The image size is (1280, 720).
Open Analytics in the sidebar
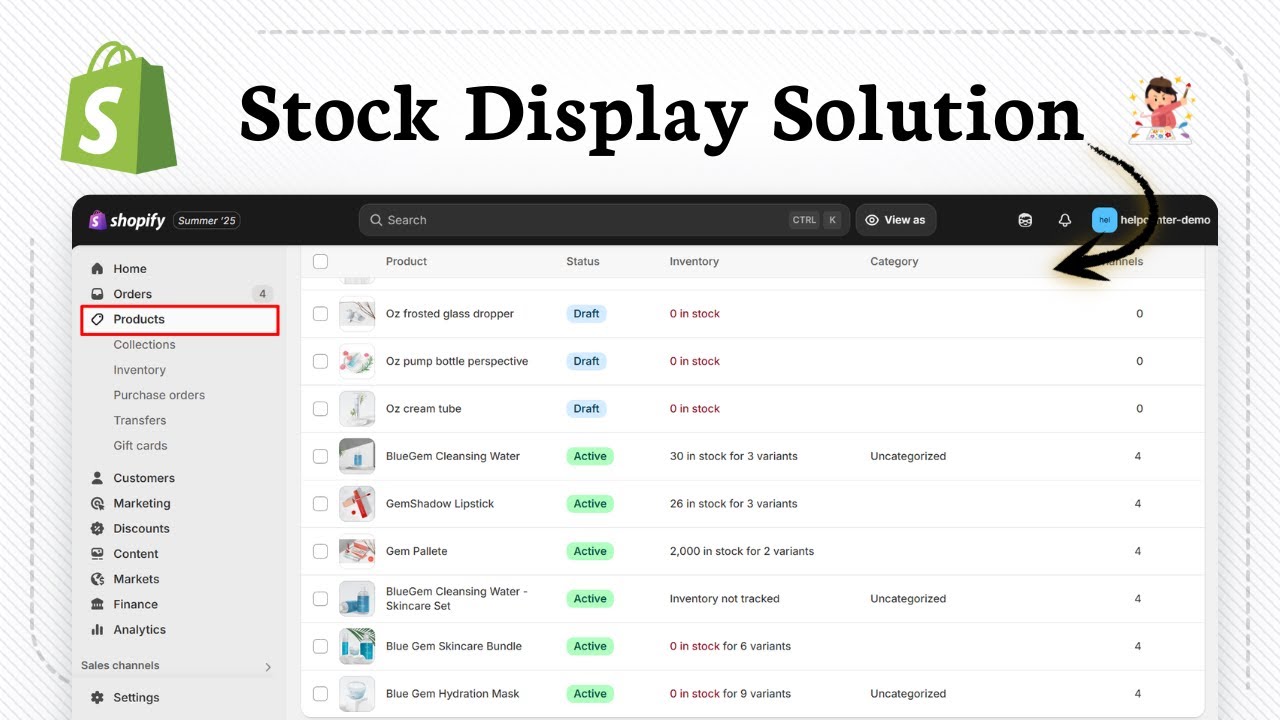pyautogui.click(x=139, y=630)
